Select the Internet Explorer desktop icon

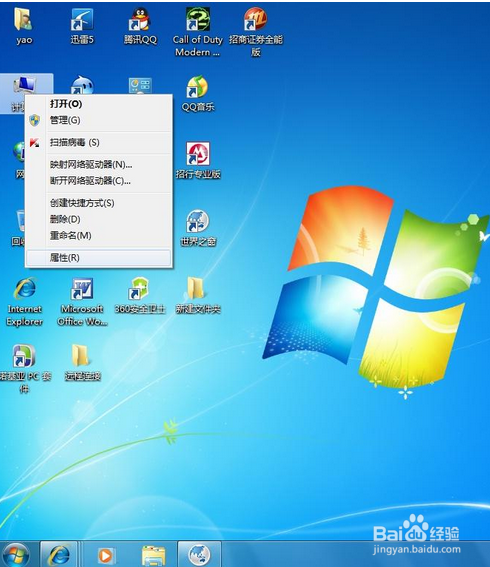pos(25,289)
